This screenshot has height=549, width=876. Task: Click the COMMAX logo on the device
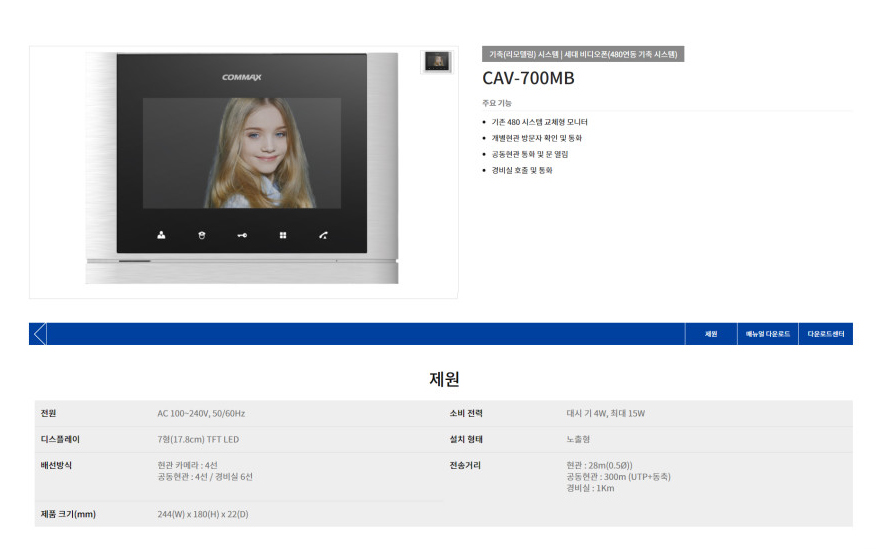(x=241, y=77)
